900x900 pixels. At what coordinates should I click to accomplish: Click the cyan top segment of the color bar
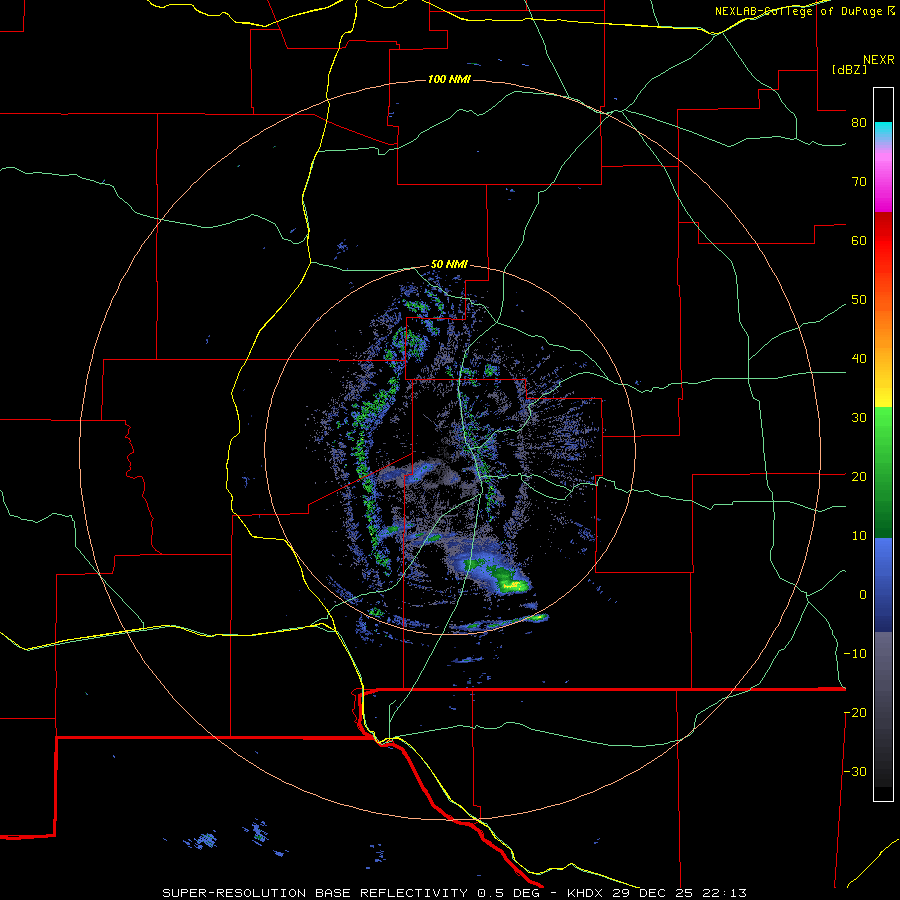883,132
